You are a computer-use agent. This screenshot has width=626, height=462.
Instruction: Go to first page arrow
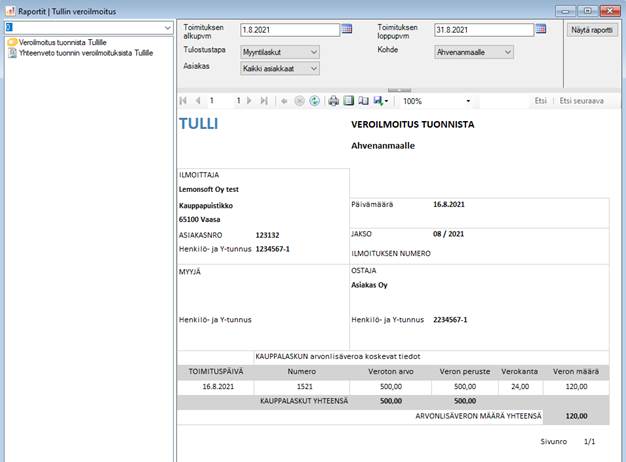pyautogui.click(x=183, y=101)
